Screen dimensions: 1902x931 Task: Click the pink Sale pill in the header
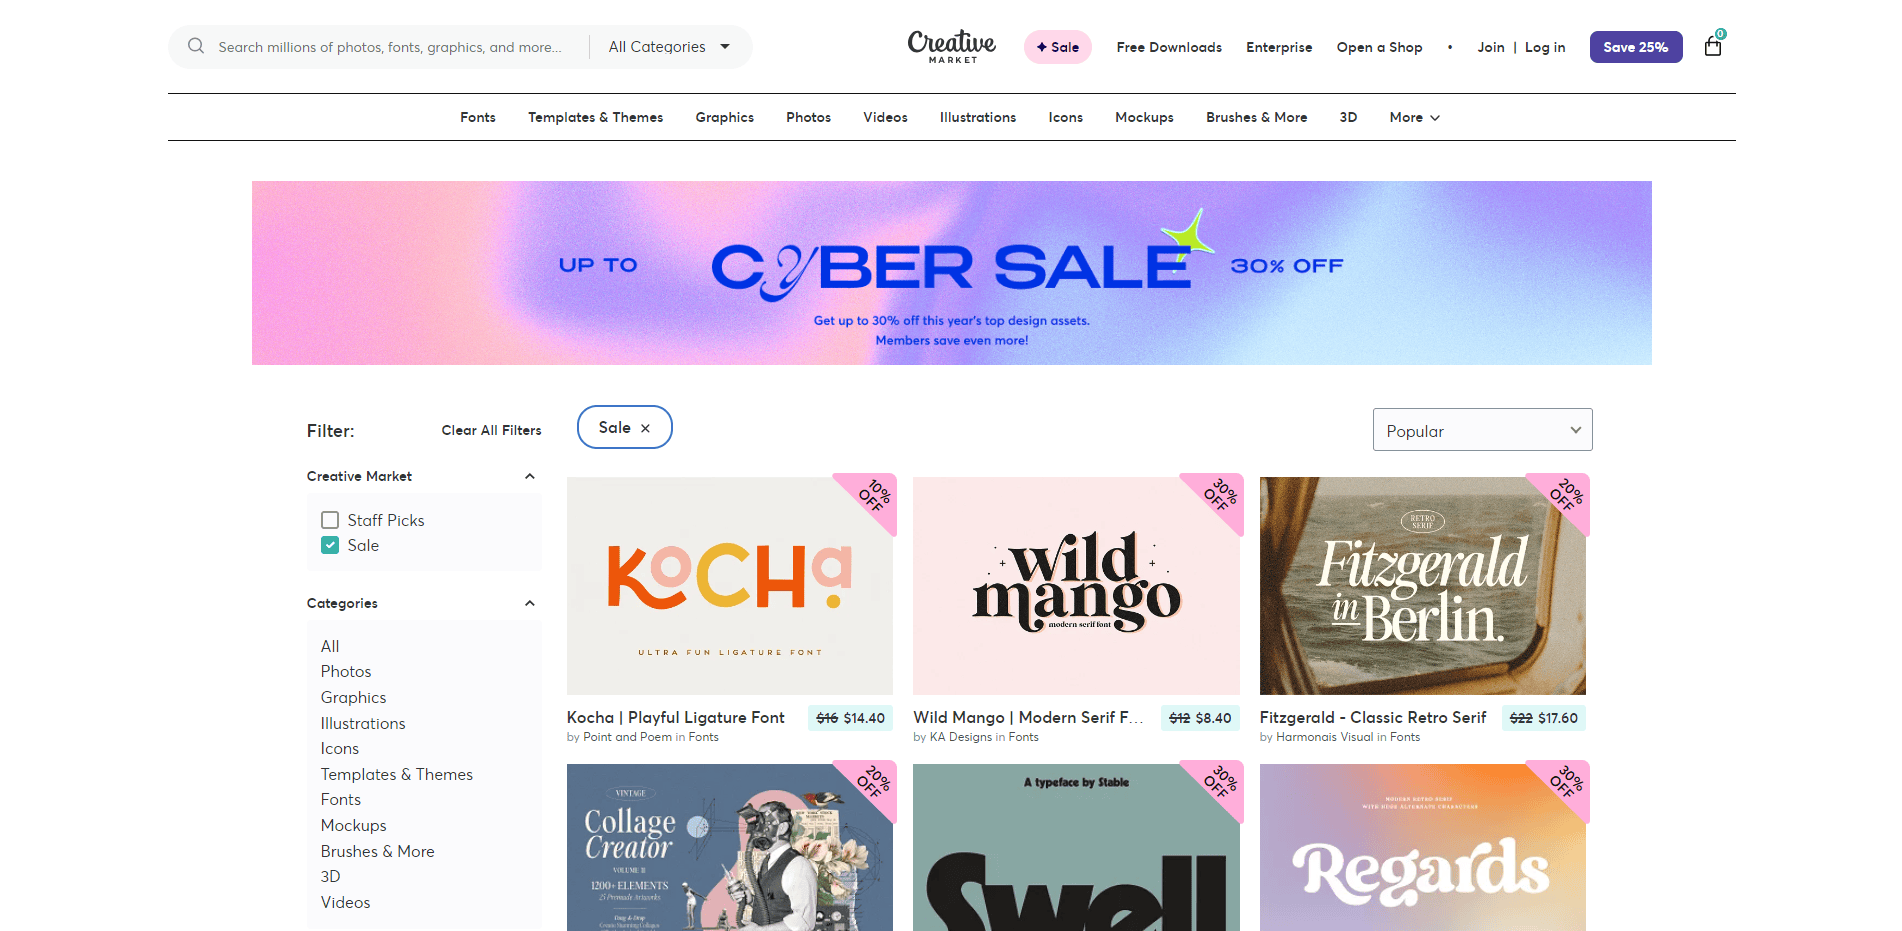pos(1057,47)
